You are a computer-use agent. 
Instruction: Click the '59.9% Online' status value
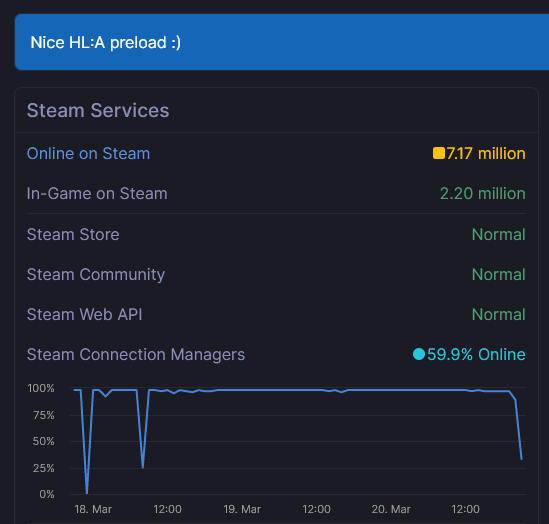[x=476, y=355]
